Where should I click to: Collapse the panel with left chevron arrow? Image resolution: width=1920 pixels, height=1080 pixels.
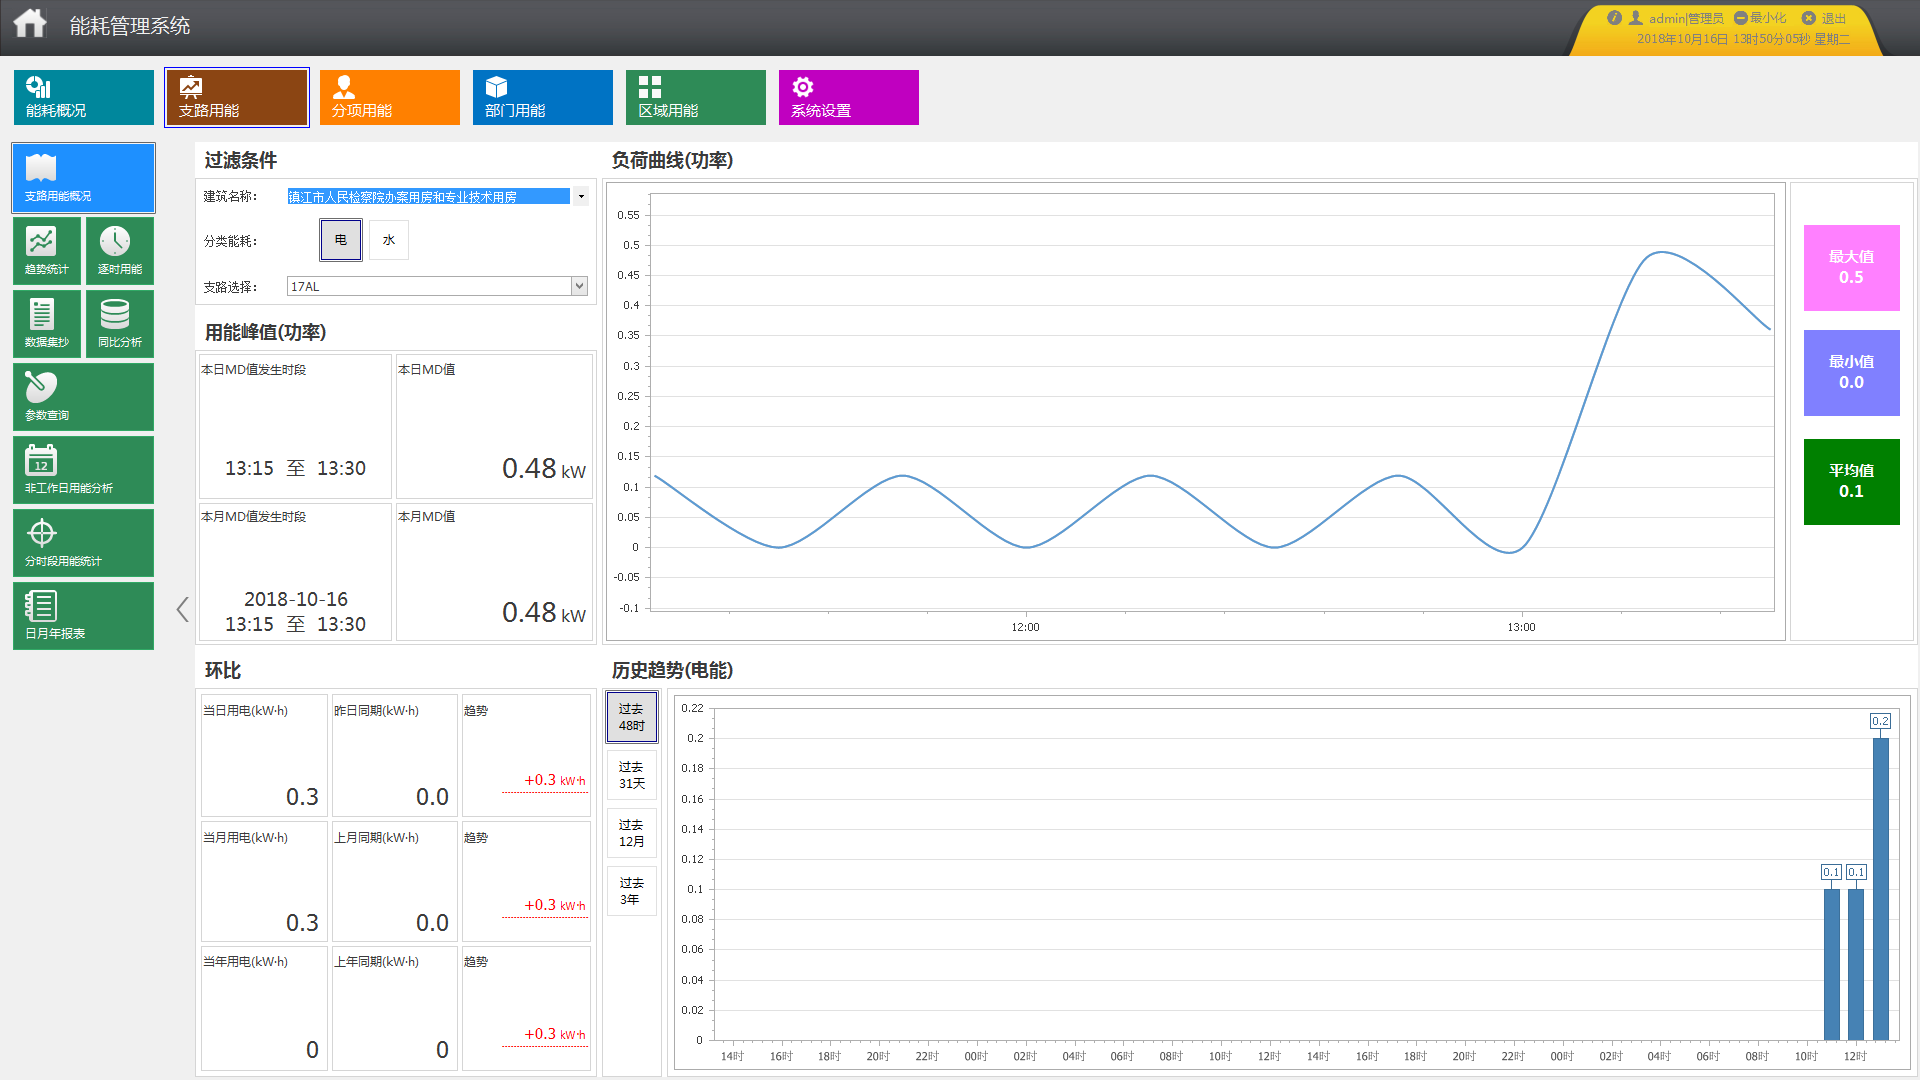point(182,610)
